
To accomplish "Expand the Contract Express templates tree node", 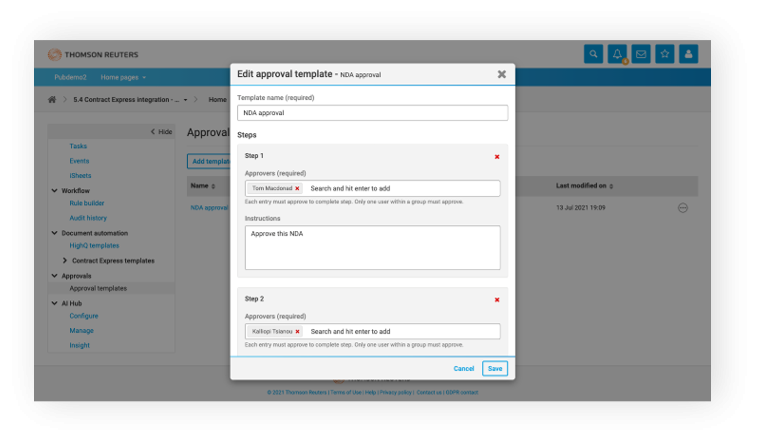I will [65, 261].
